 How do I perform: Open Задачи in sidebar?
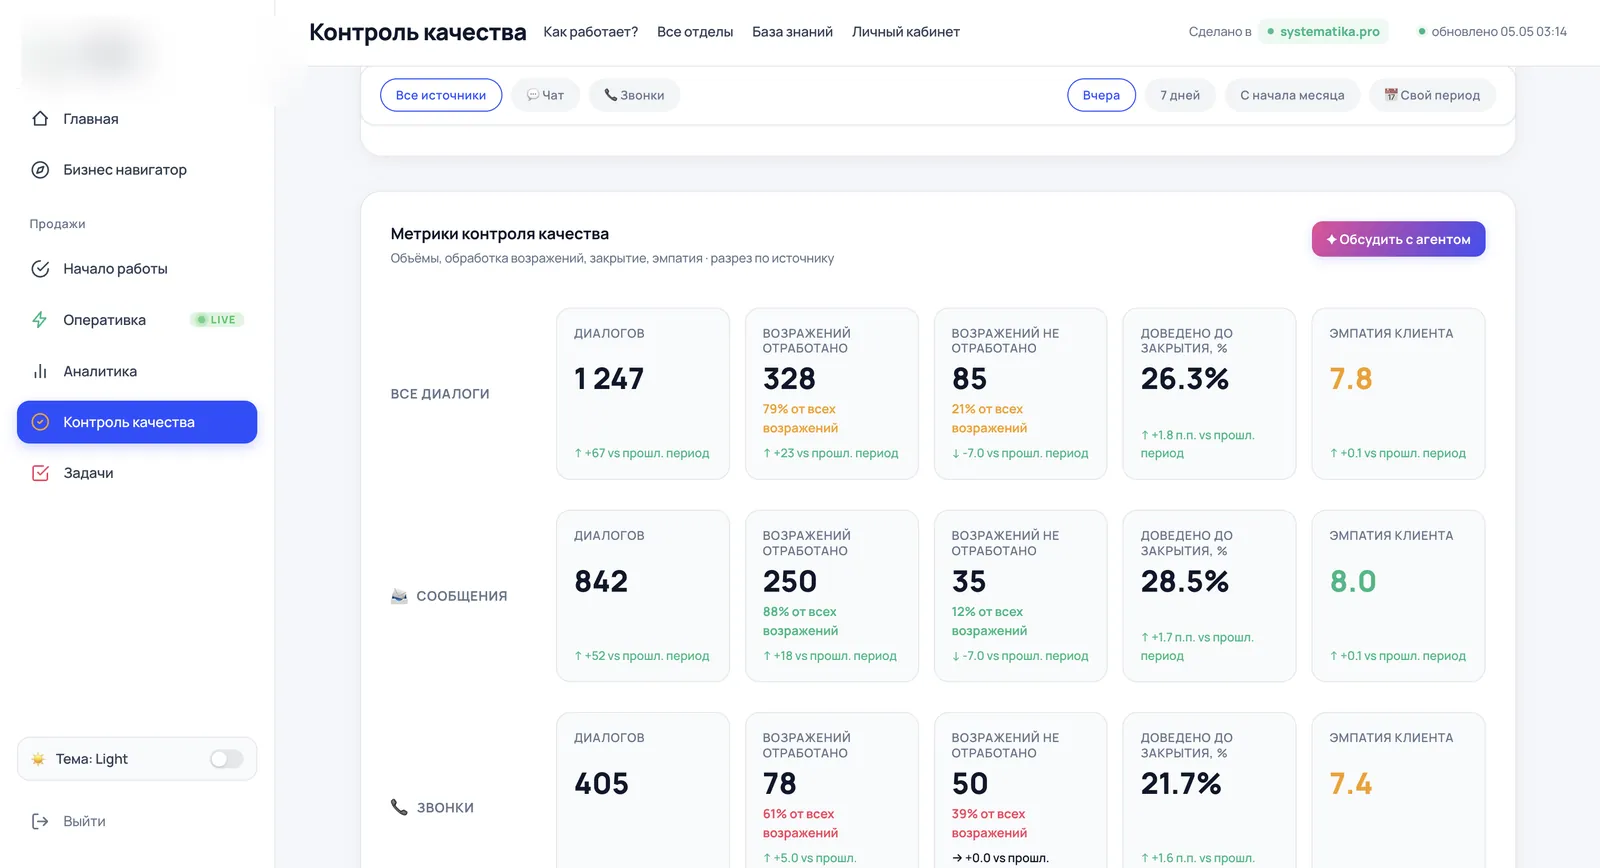pos(137,473)
